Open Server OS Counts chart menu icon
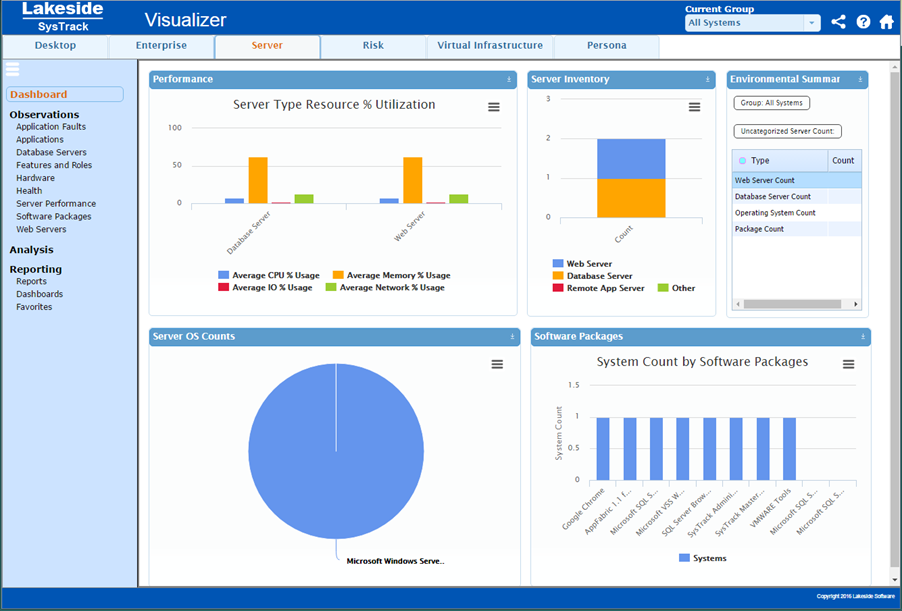 497,365
